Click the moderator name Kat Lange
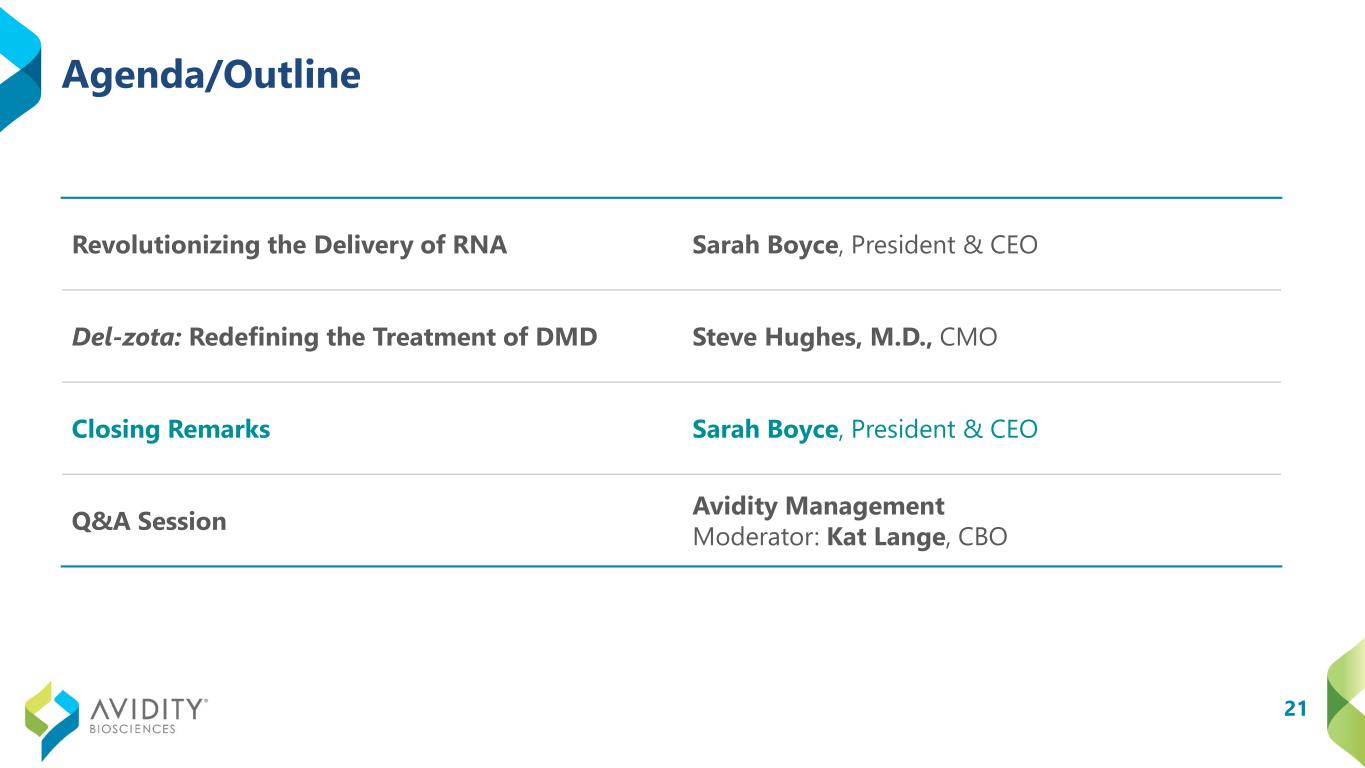The image size is (1365, 768). click(x=886, y=537)
